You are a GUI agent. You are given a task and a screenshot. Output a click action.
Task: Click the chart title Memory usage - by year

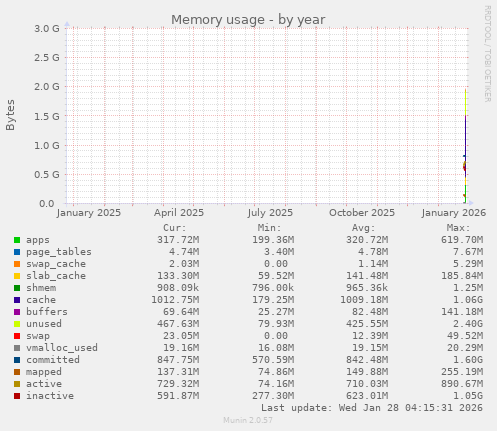(248, 20)
